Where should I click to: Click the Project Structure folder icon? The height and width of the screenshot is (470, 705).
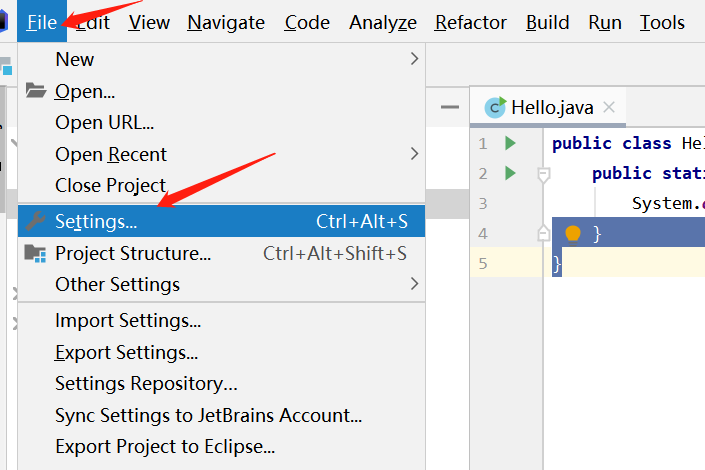(35, 254)
